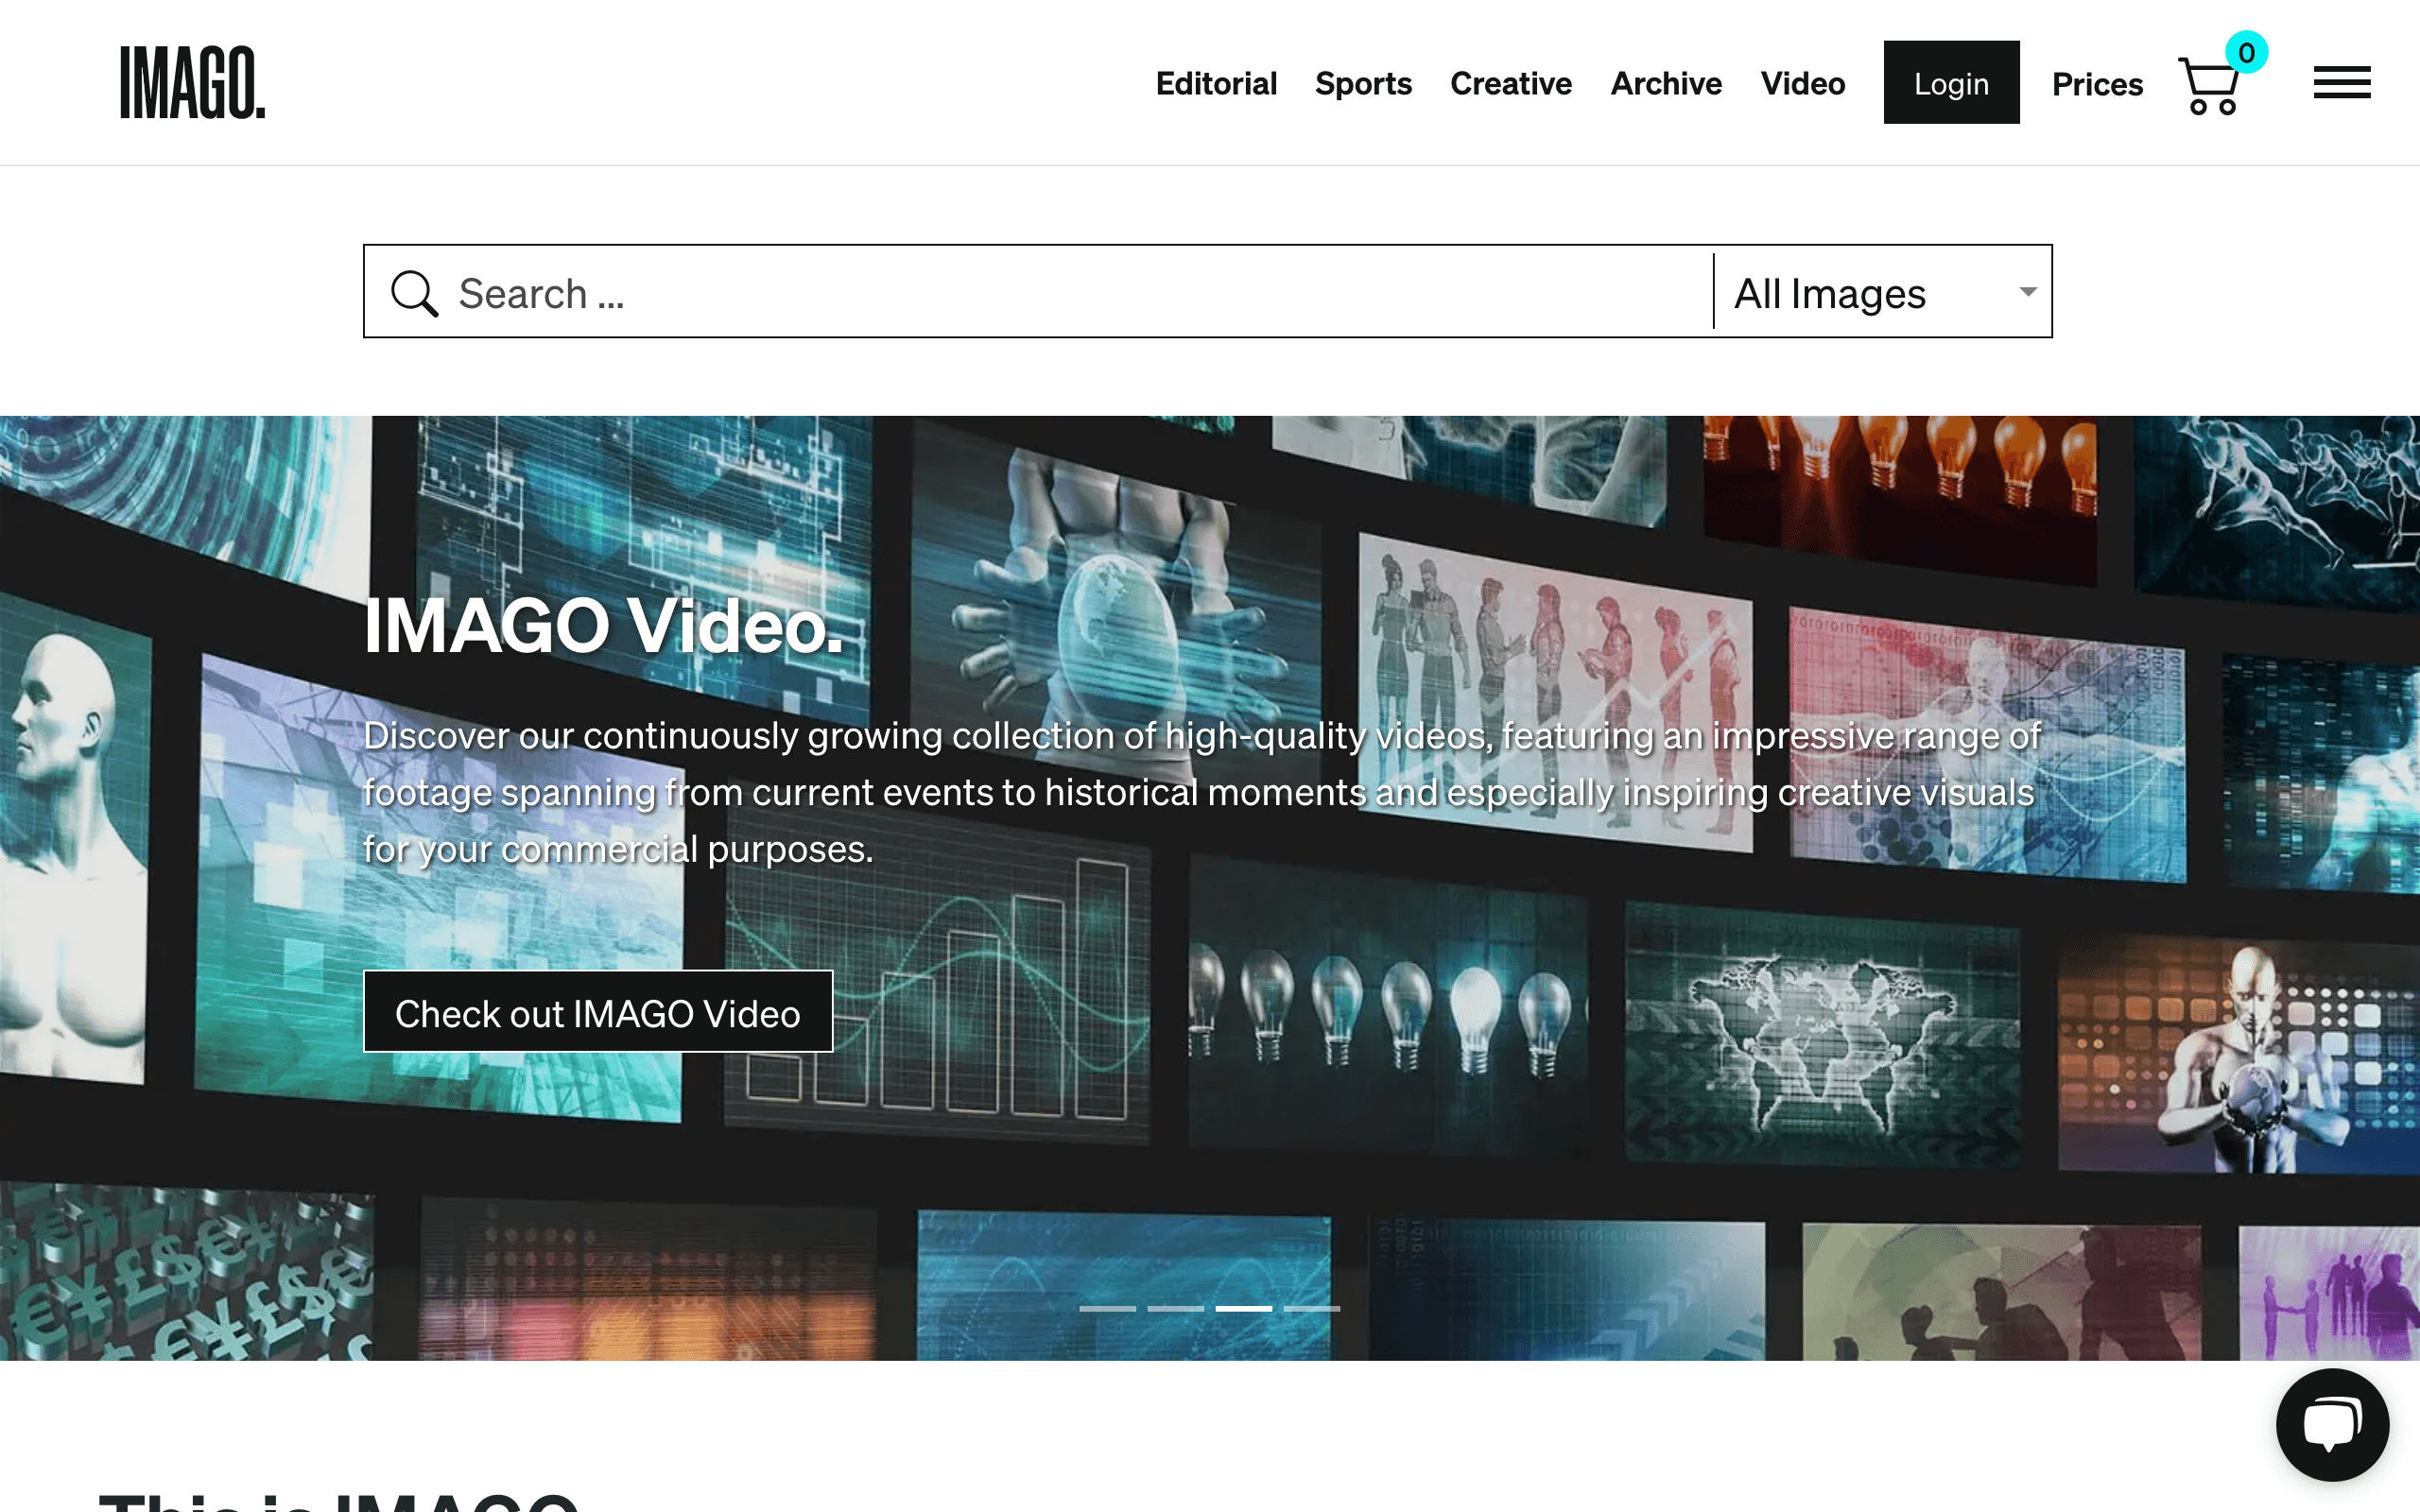Expand the All Images dropdown
Screen dimensions: 2420x1512
point(1830,293)
